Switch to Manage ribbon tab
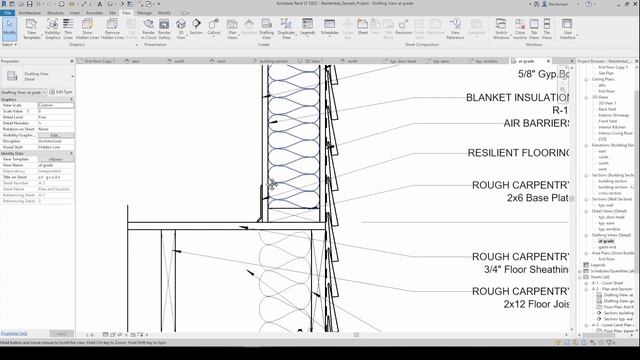The image size is (640, 360). coord(144,13)
